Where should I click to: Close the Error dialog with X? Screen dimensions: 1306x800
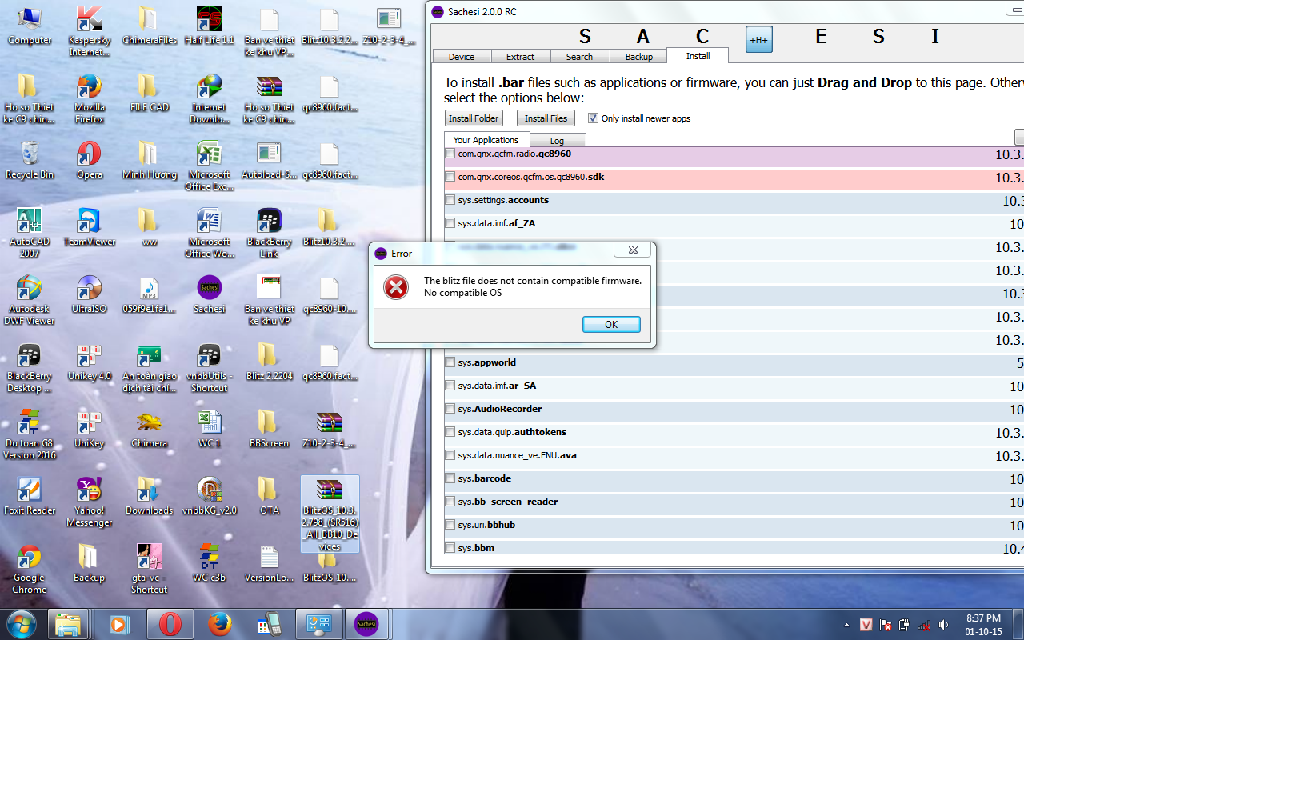coord(633,250)
